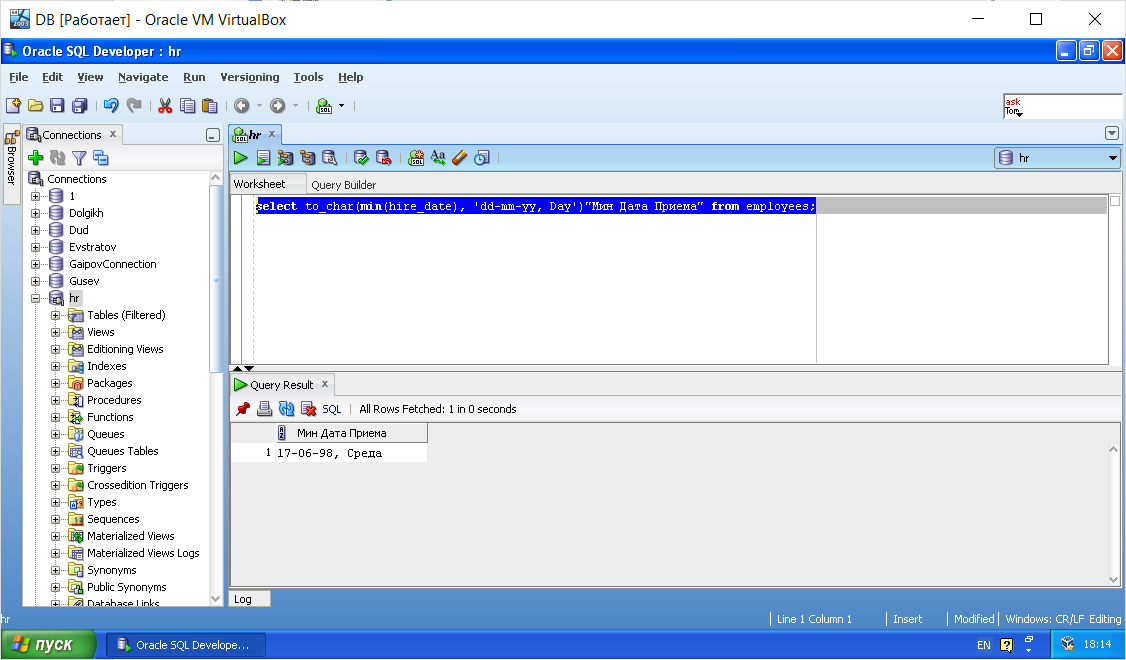Viewport: 1126px width, 660px height.
Task: Open the Navigate menu
Action: (x=143, y=77)
